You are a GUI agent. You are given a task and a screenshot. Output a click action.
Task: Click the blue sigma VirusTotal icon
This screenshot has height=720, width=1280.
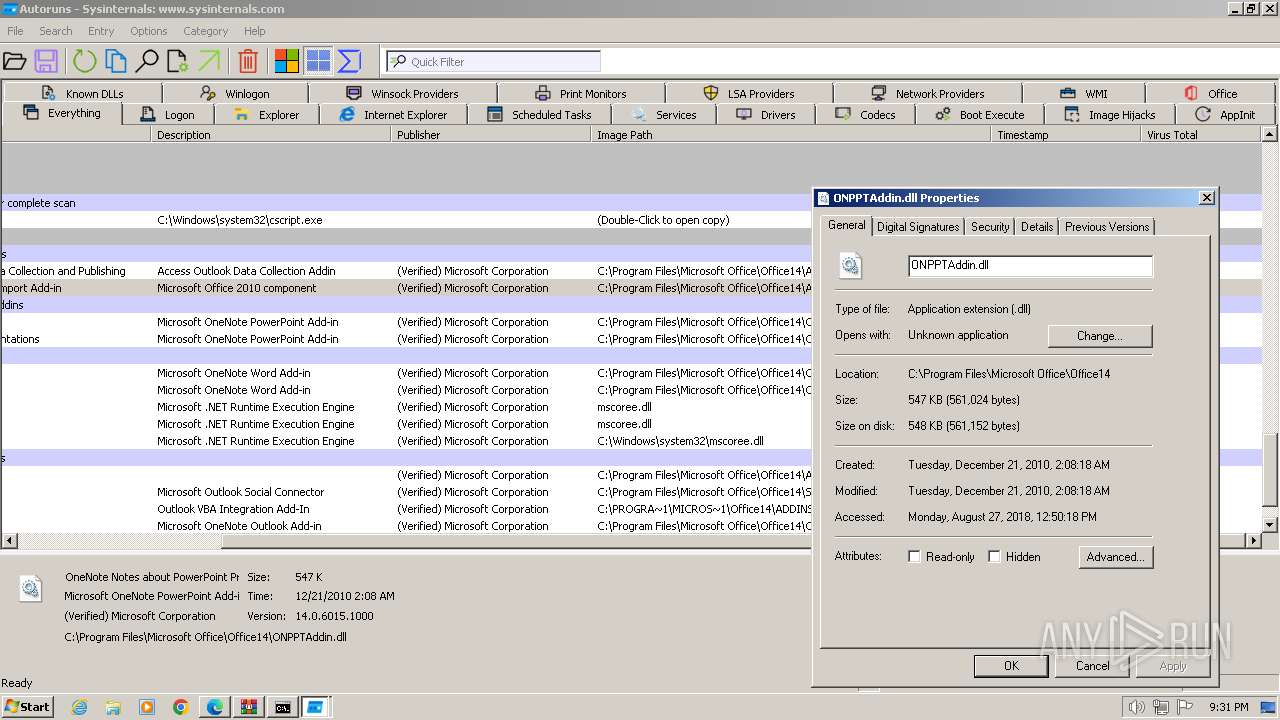point(349,62)
